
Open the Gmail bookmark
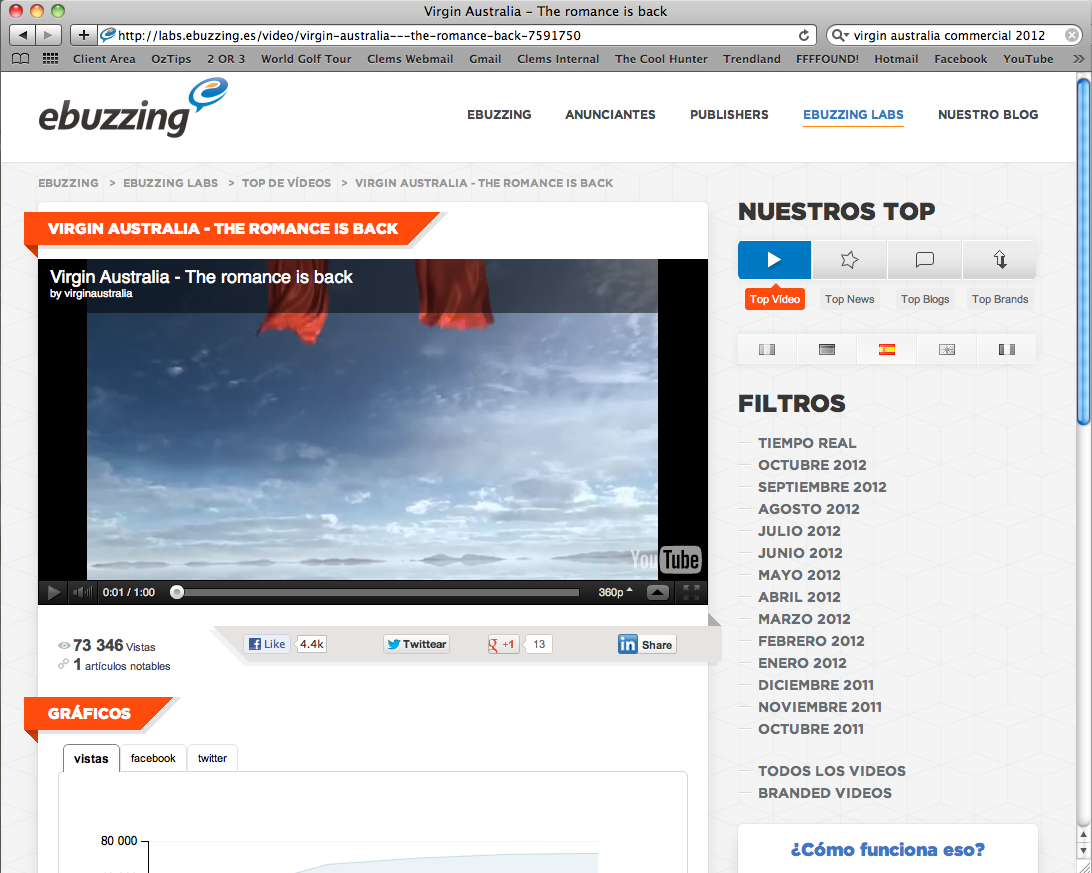tap(485, 59)
